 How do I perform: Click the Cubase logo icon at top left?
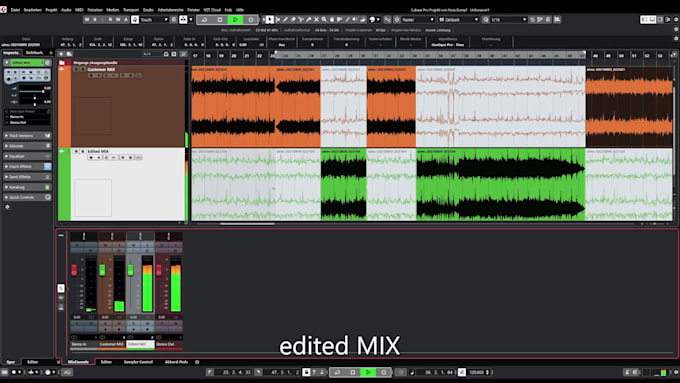[3, 10]
